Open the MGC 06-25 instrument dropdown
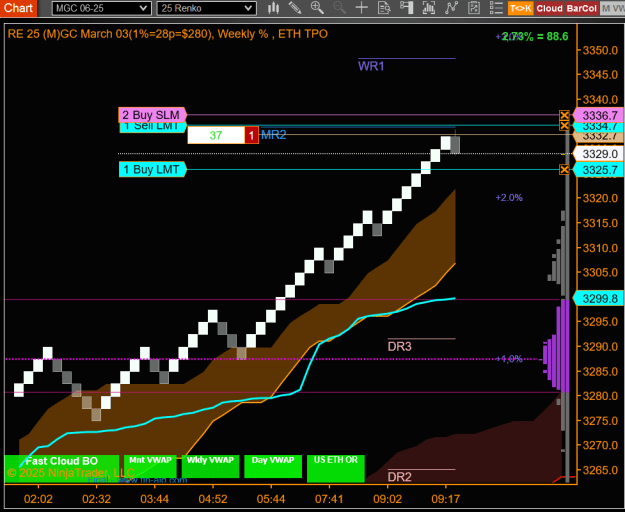The width and height of the screenshot is (625, 512). [101, 8]
